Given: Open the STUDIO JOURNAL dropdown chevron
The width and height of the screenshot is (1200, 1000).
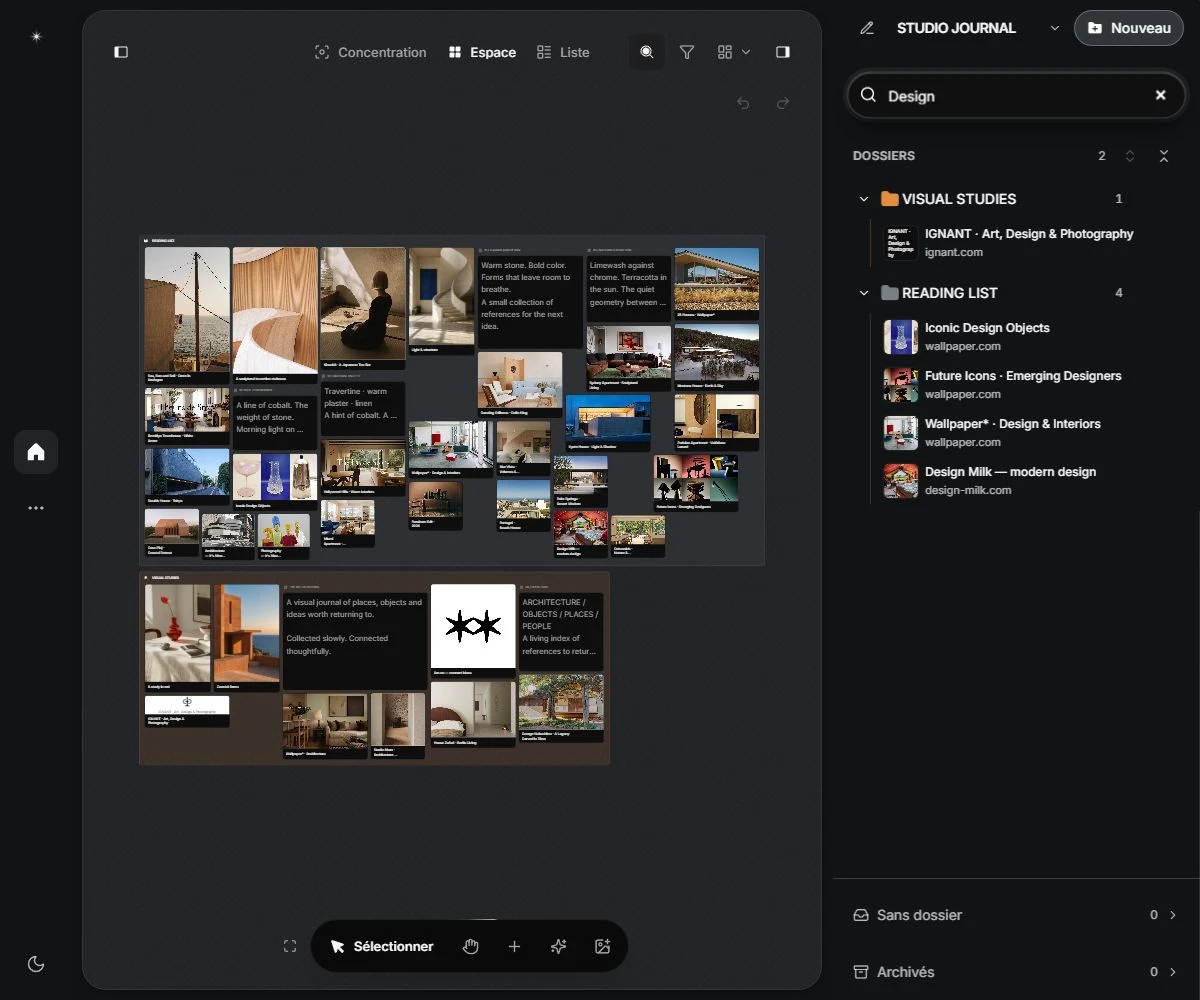Looking at the screenshot, I should [x=1054, y=28].
